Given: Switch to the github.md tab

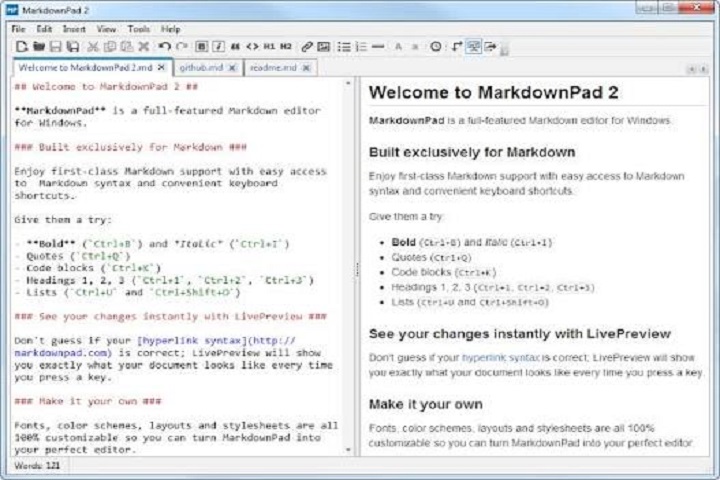Looking at the screenshot, I should 201,68.
